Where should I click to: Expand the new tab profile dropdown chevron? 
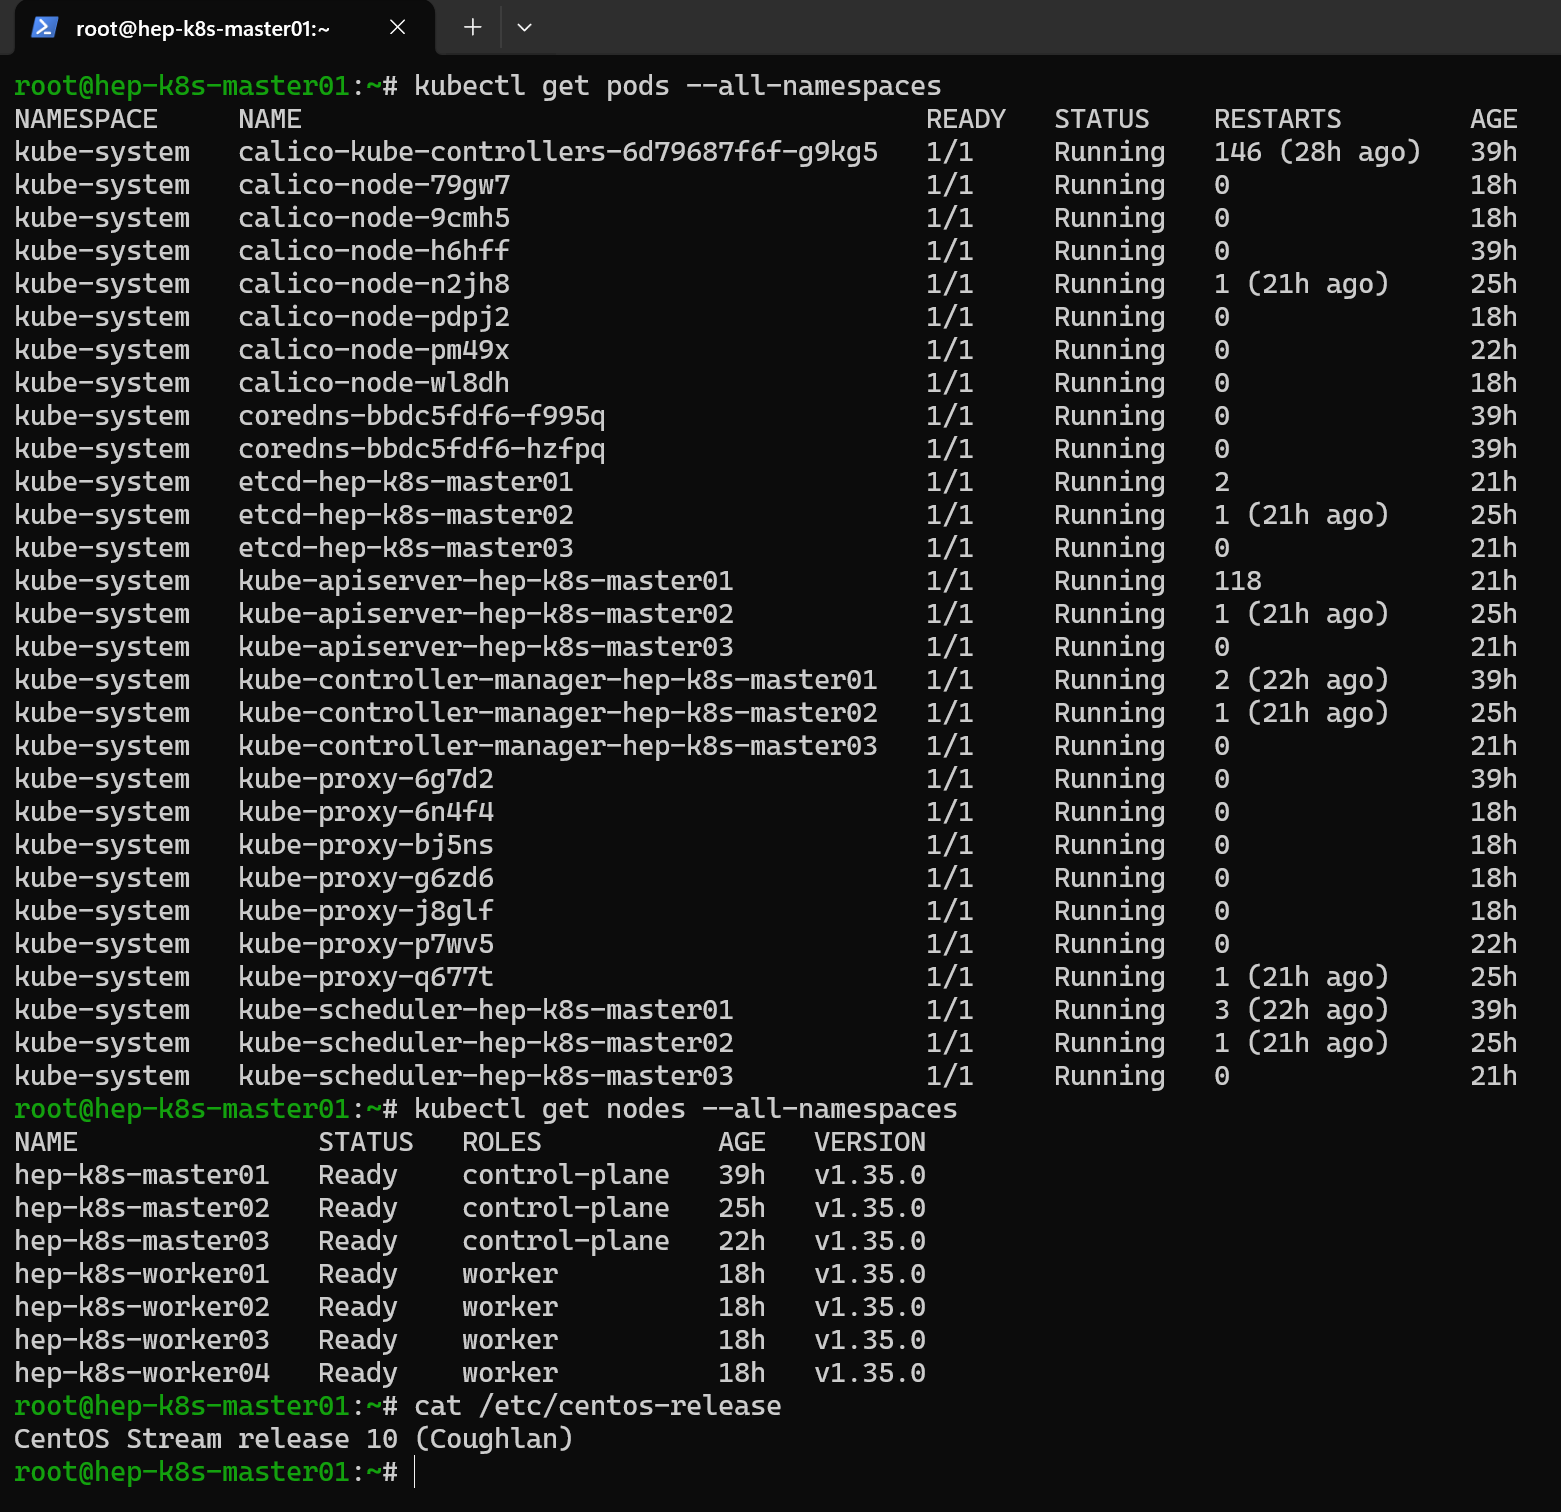524,28
